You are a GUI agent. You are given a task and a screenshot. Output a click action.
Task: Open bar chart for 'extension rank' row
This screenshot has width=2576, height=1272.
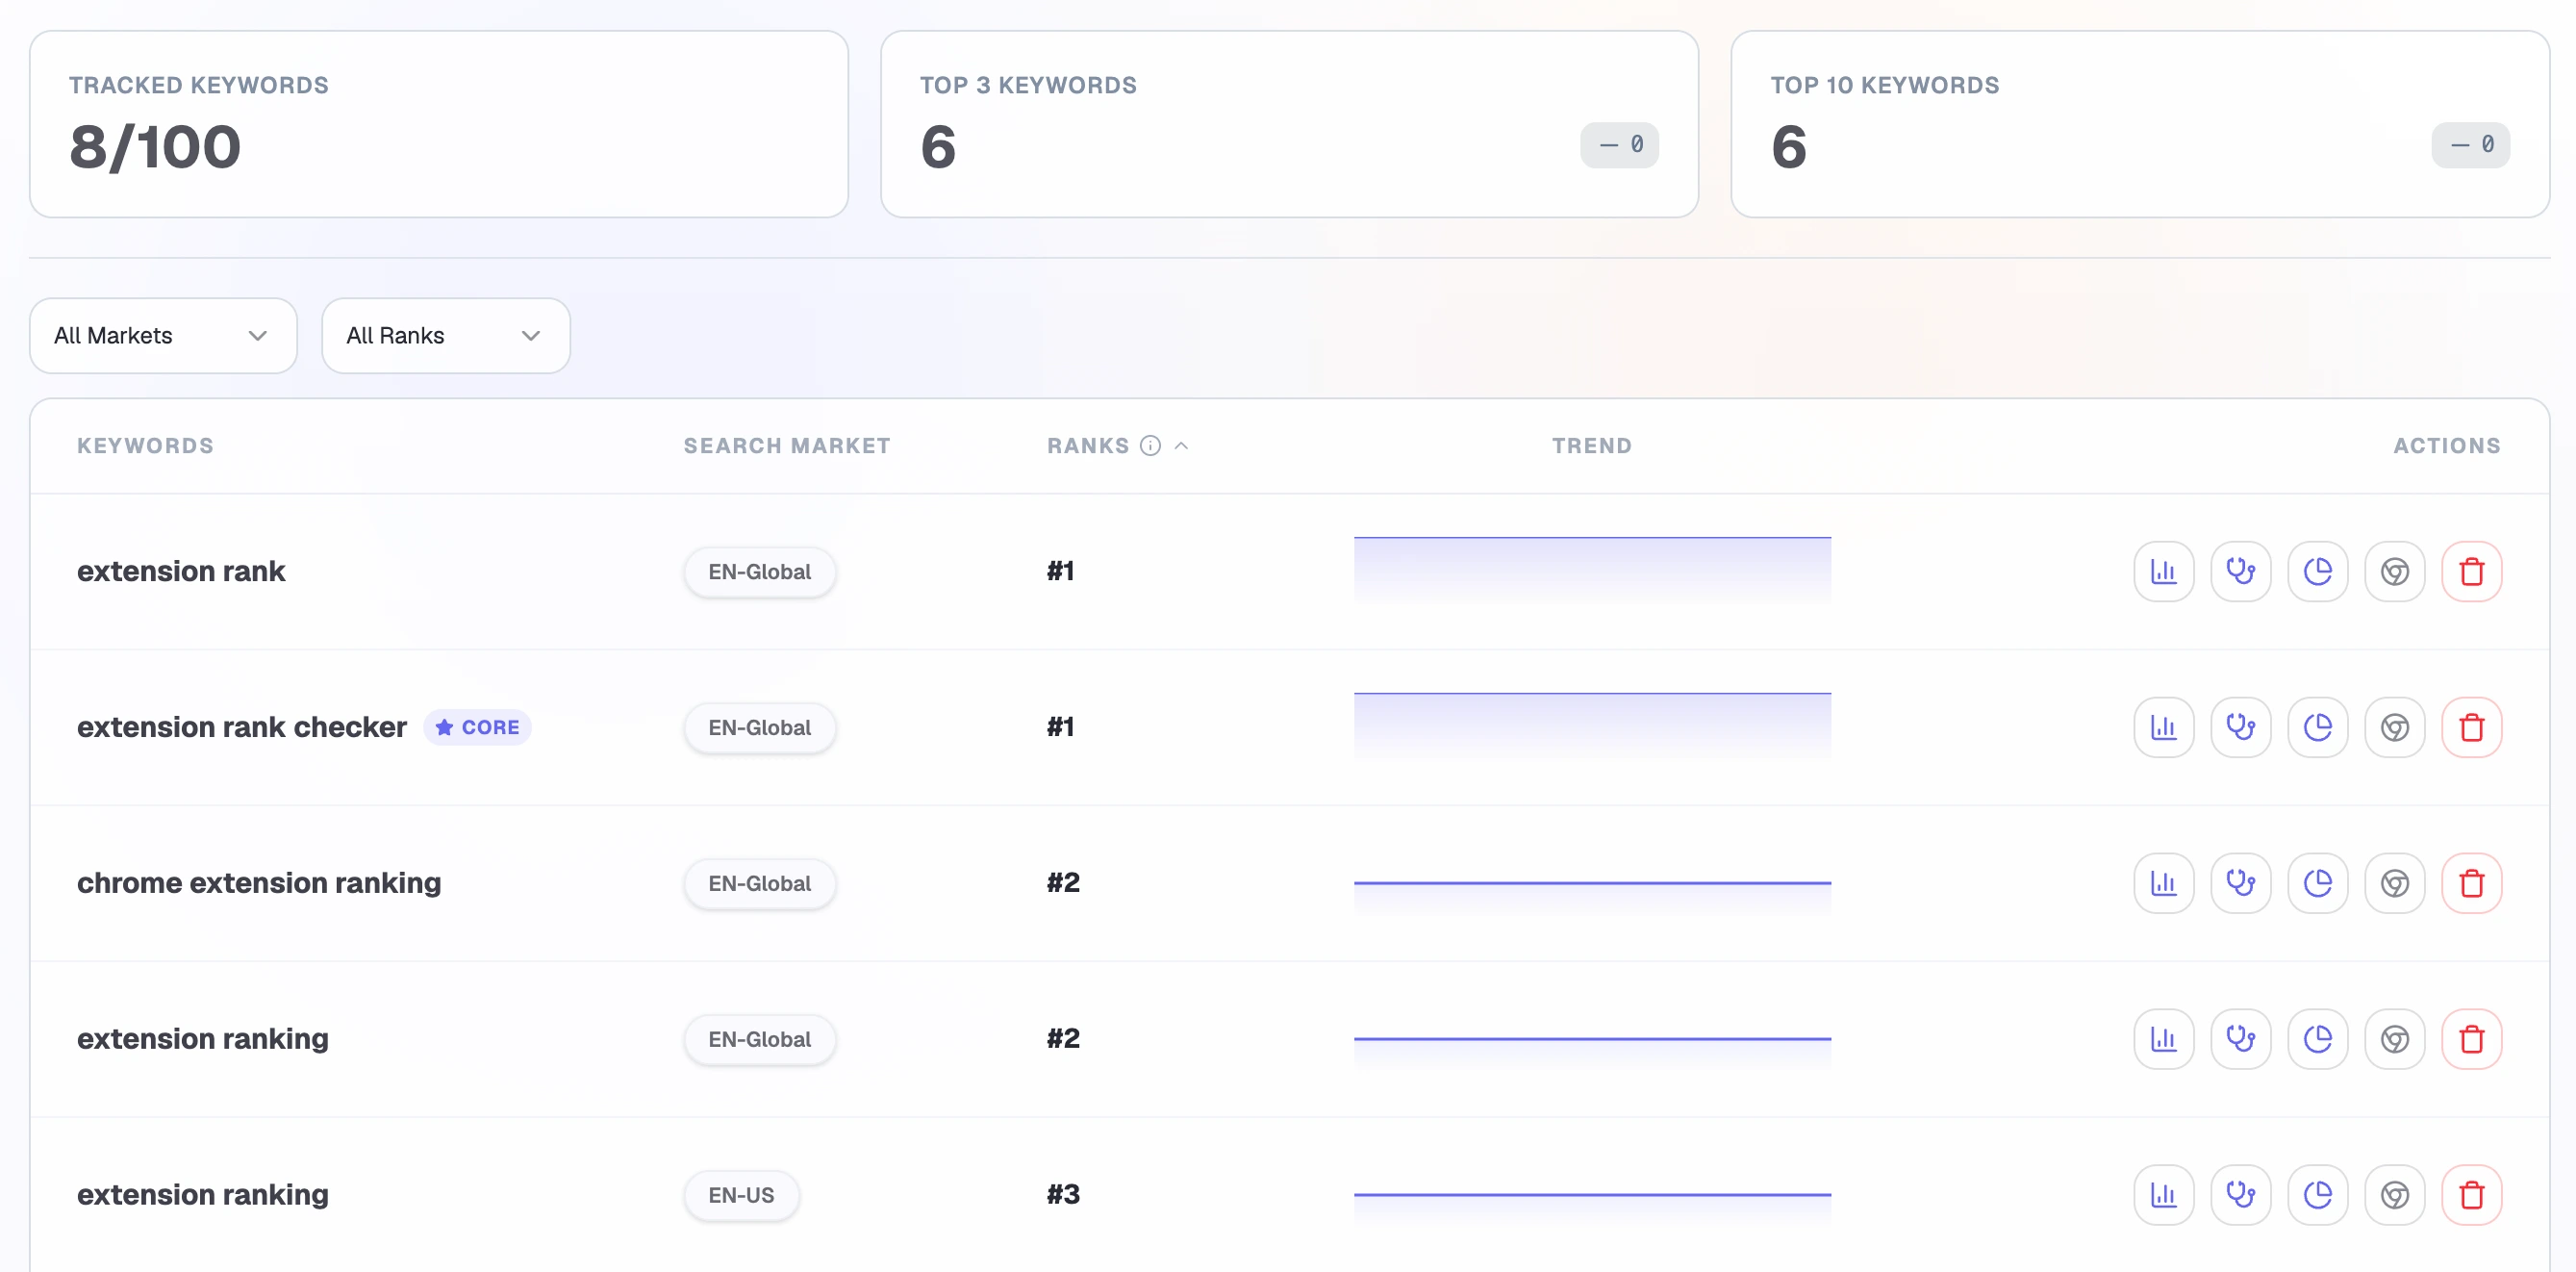point(2163,571)
